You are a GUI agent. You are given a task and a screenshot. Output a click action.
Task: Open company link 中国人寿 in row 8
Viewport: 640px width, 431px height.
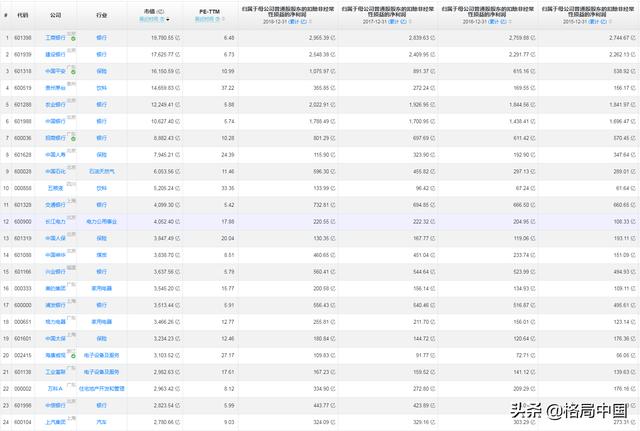(55, 155)
